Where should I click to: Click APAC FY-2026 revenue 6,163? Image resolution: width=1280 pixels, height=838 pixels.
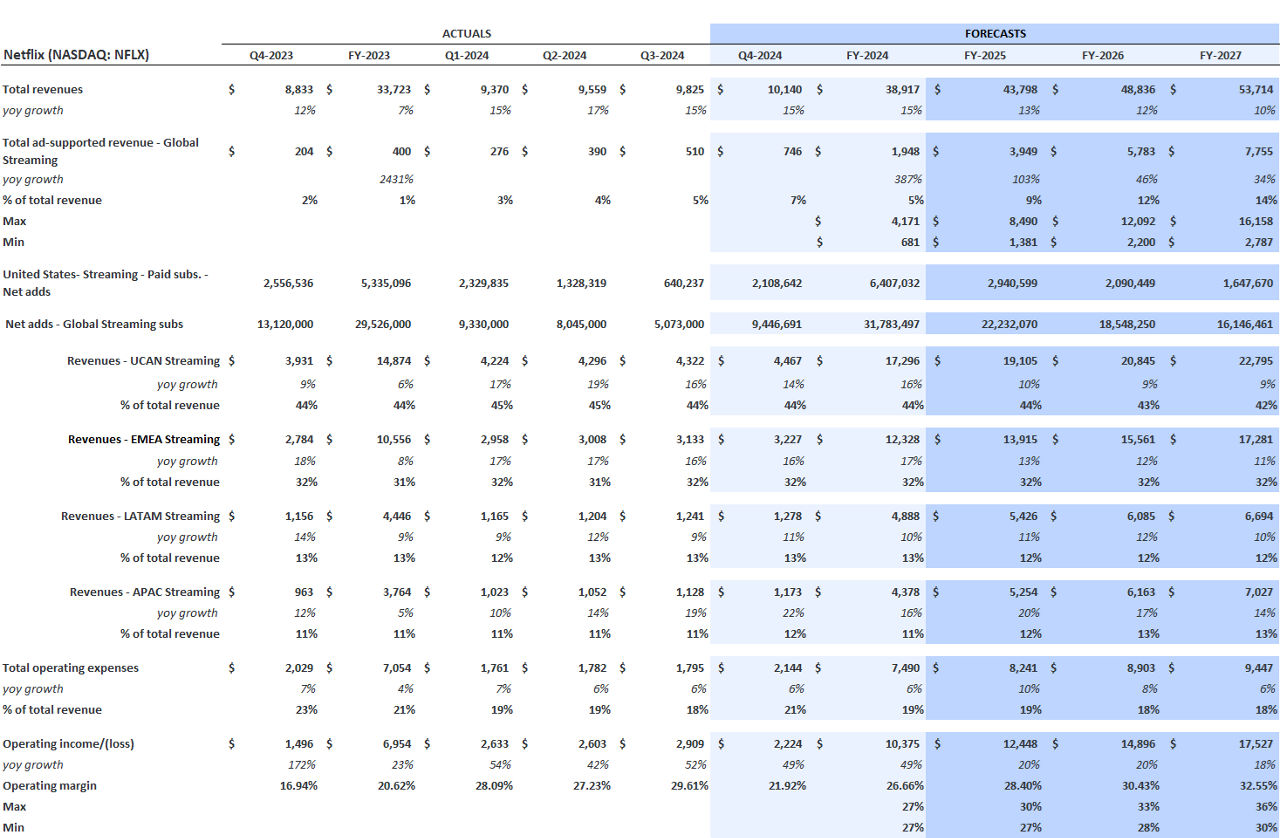point(1140,592)
